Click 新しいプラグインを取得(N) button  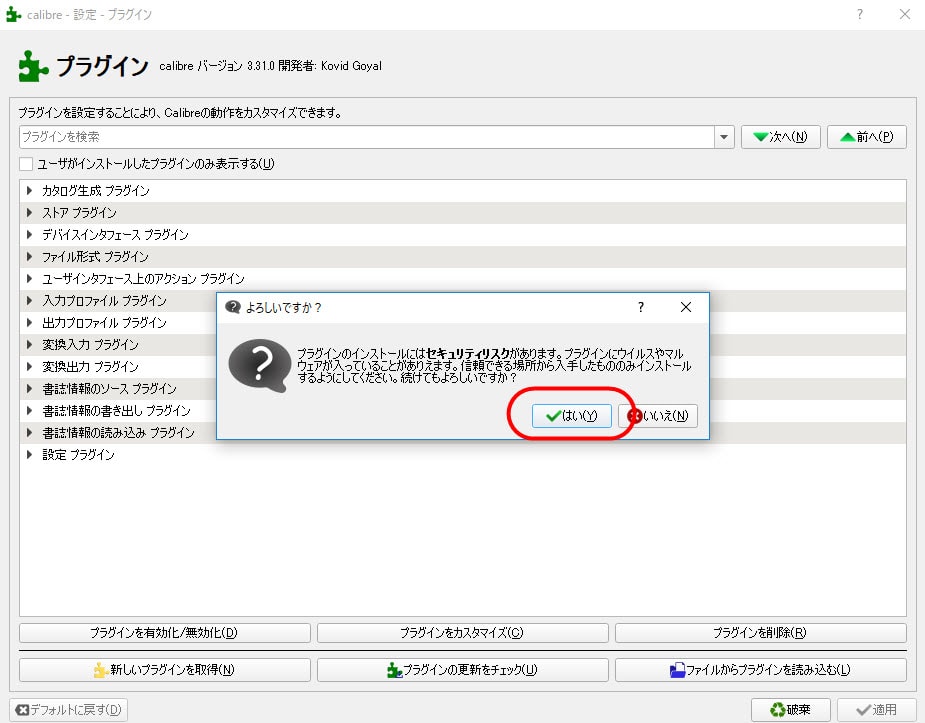tap(165, 670)
